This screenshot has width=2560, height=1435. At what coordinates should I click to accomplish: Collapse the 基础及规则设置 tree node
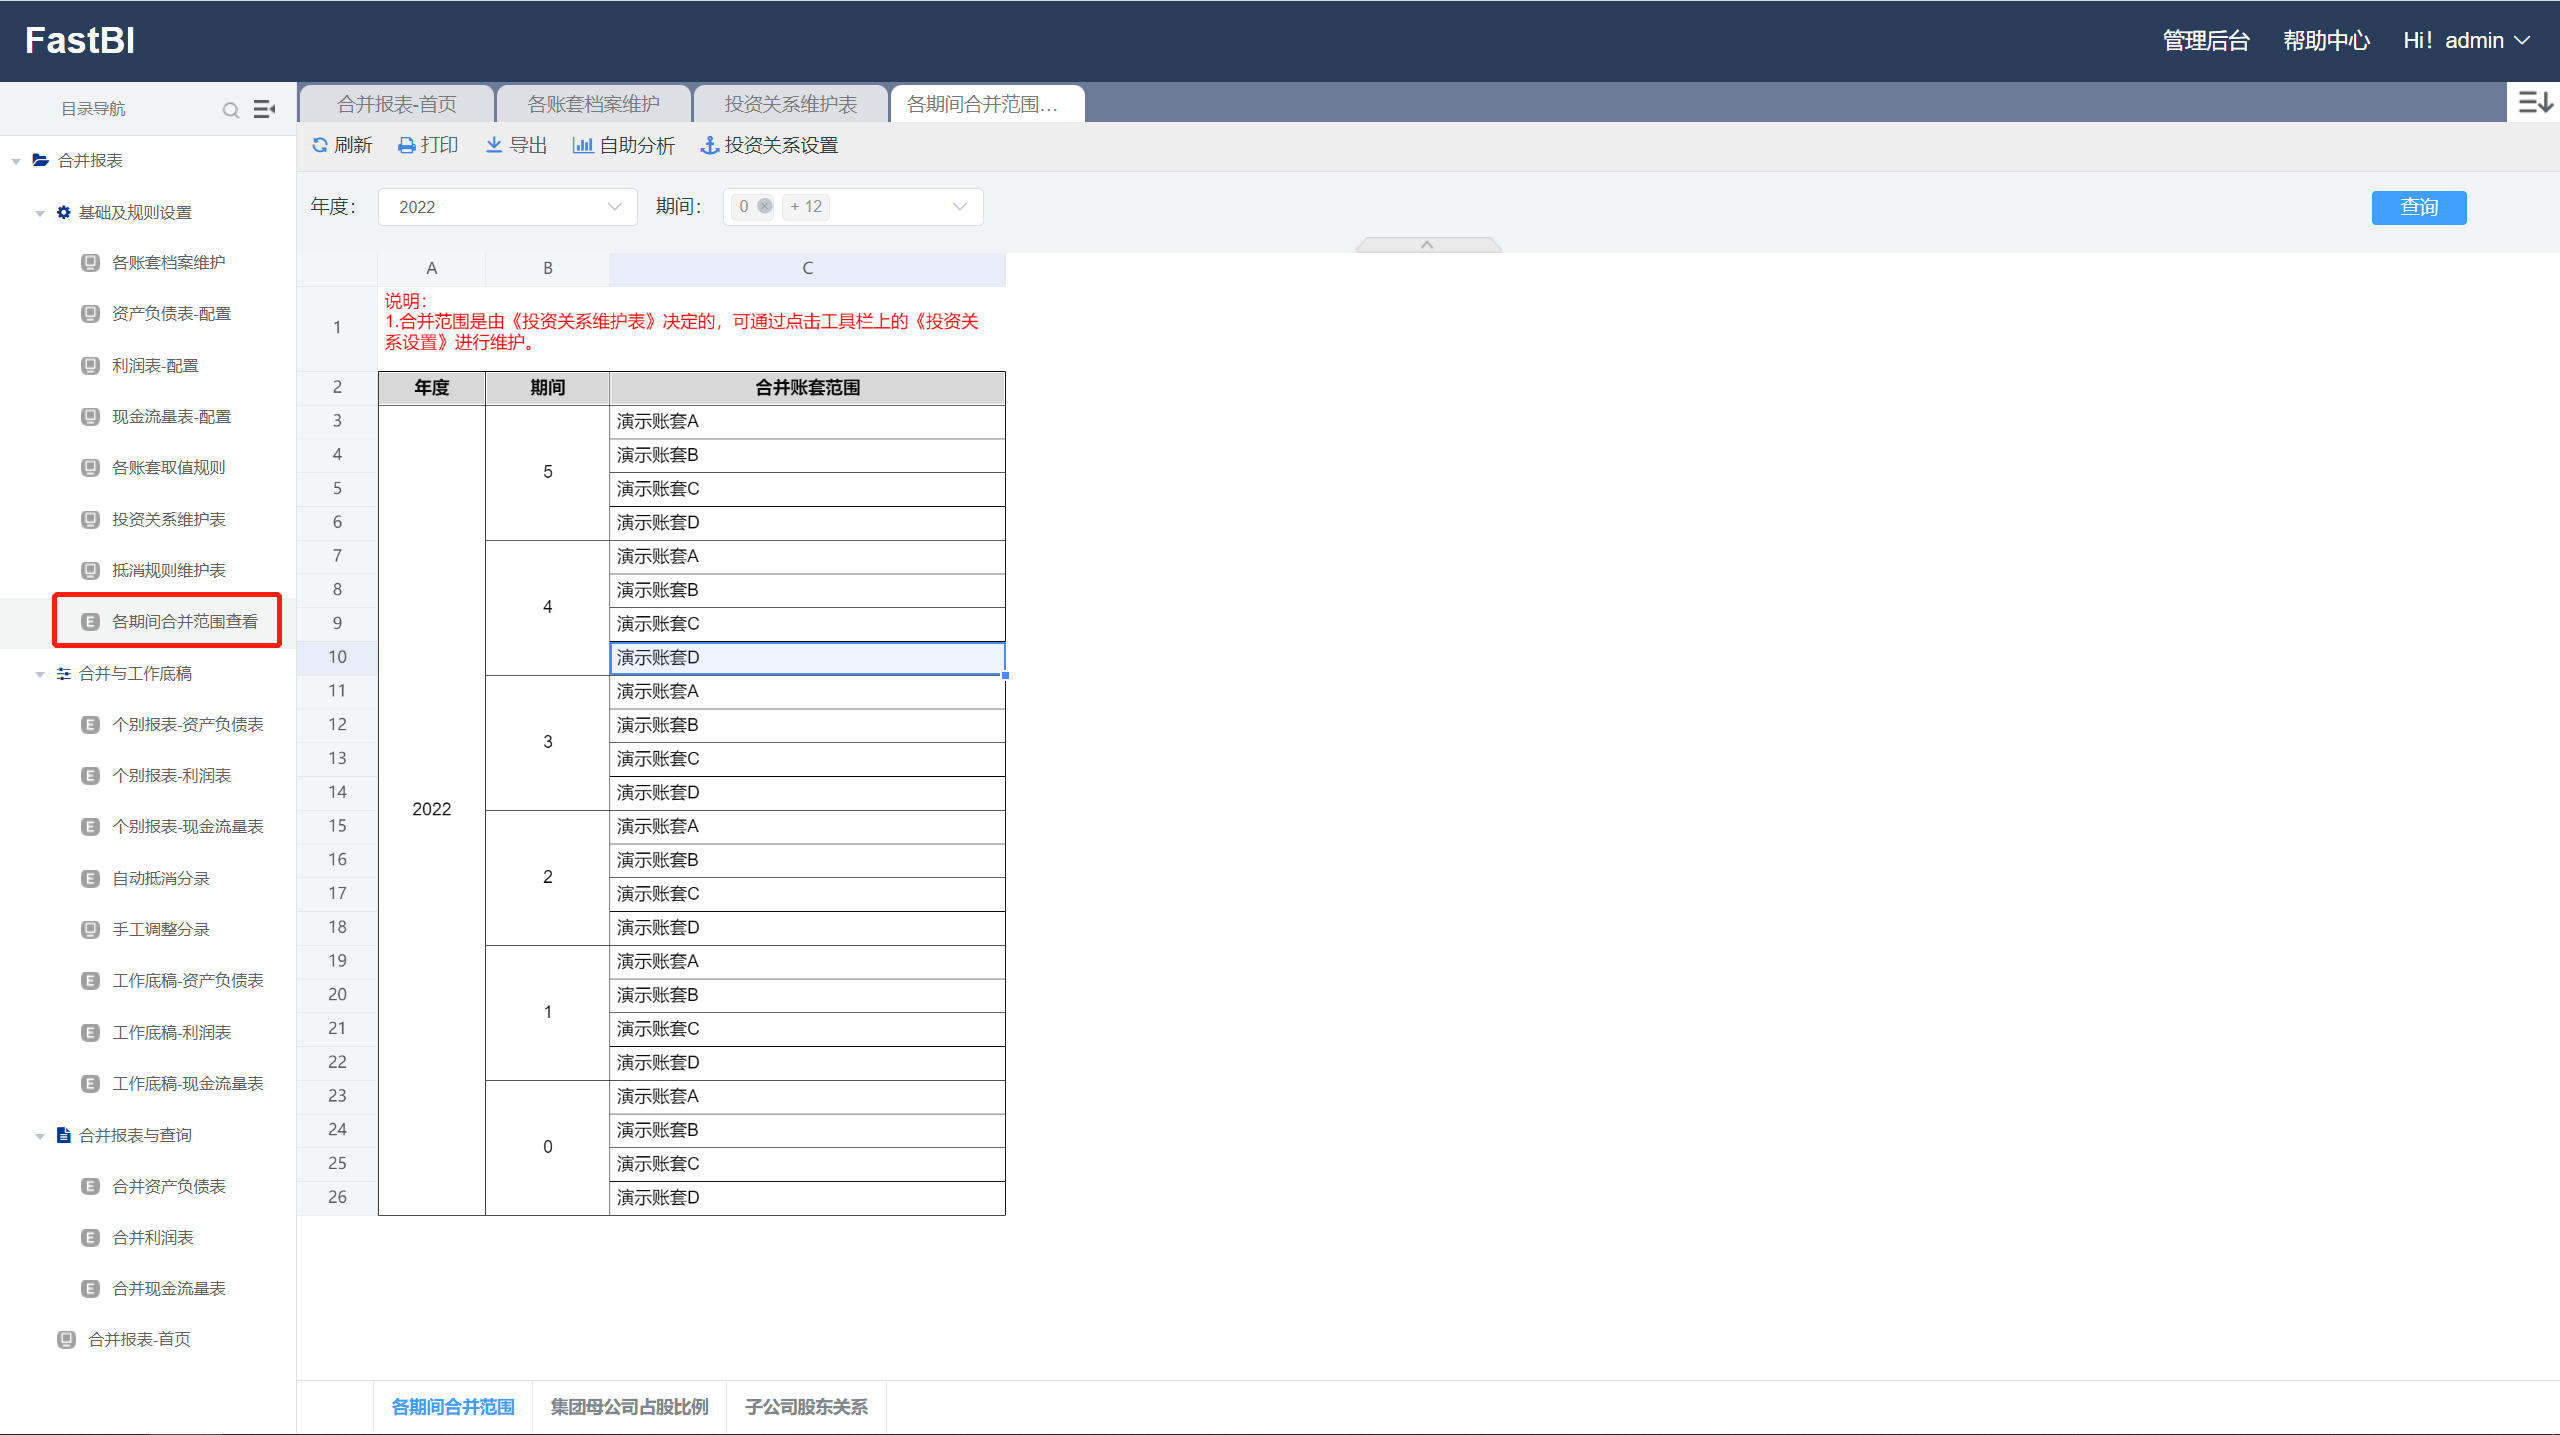click(40, 213)
